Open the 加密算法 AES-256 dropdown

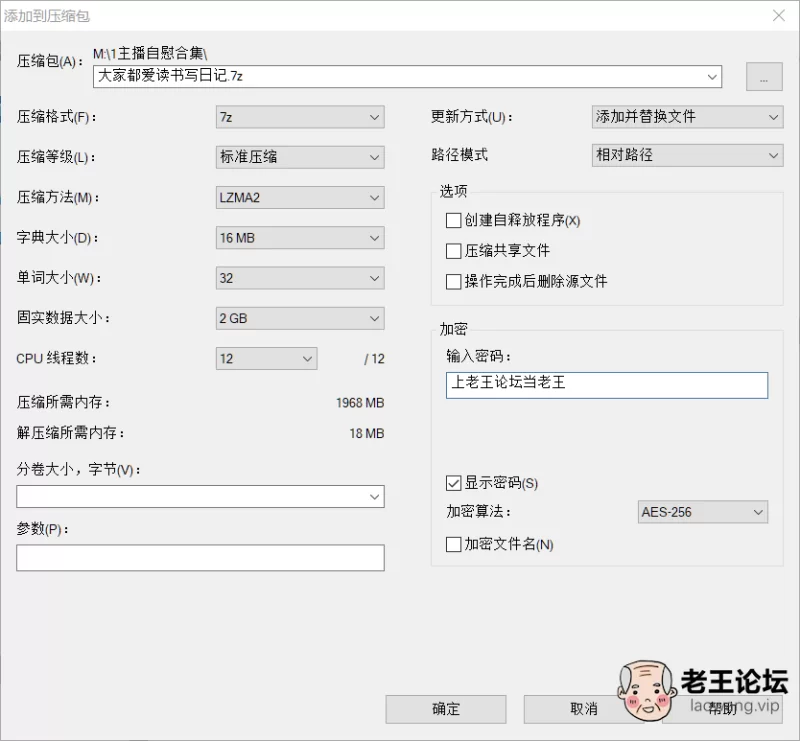pyautogui.click(x=703, y=512)
